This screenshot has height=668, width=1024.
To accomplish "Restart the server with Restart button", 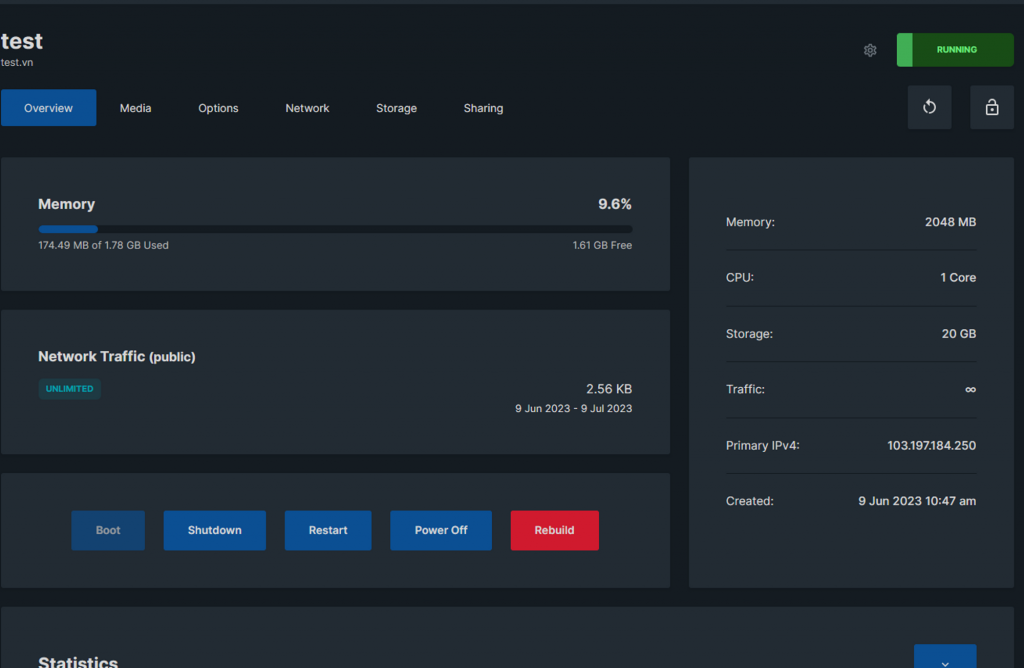I will point(328,530).
